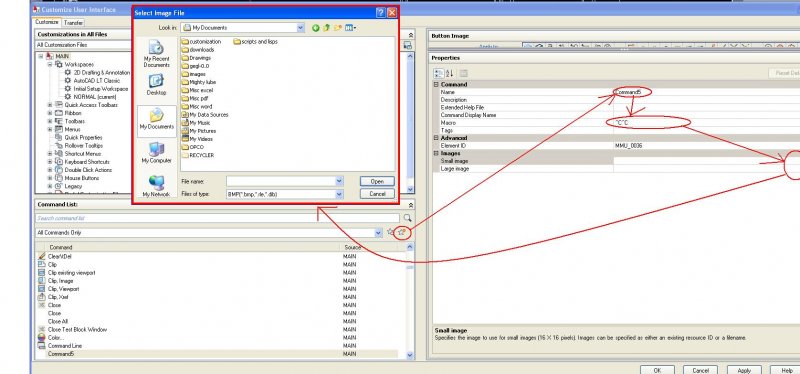This screenshot has width=800, height=374.
Task: Create a new folder in Select Image File dialog
Action: 338,28
